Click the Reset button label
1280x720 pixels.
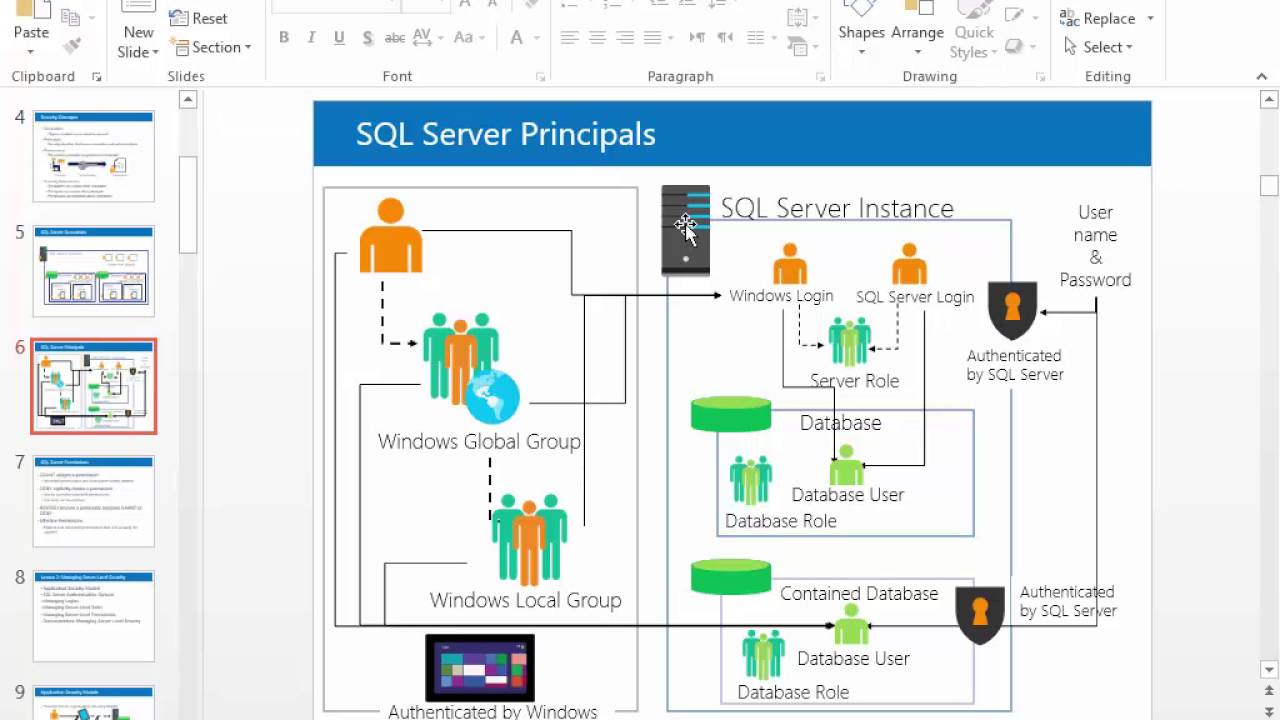(x=210, y=18)
